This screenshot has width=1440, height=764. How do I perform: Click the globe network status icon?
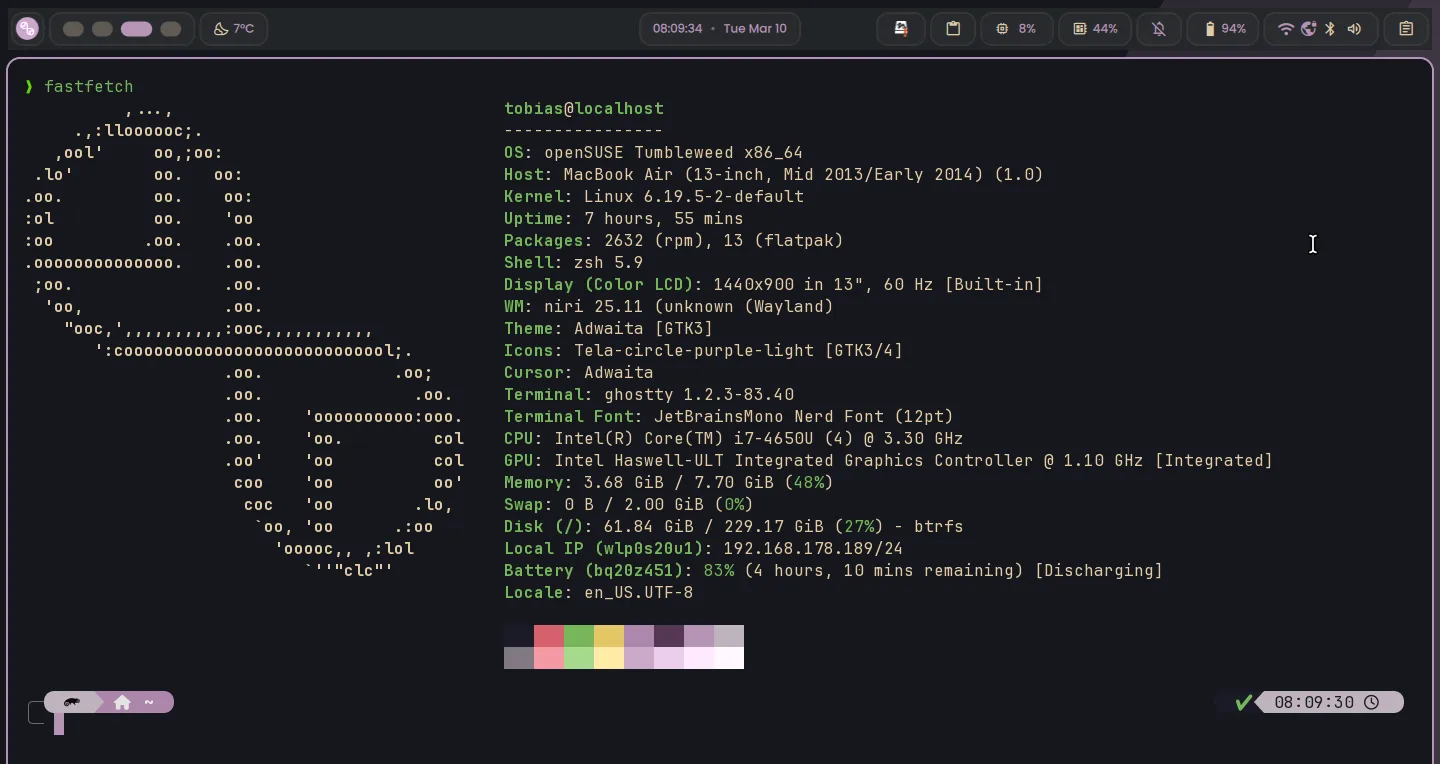pos(1308,29)
